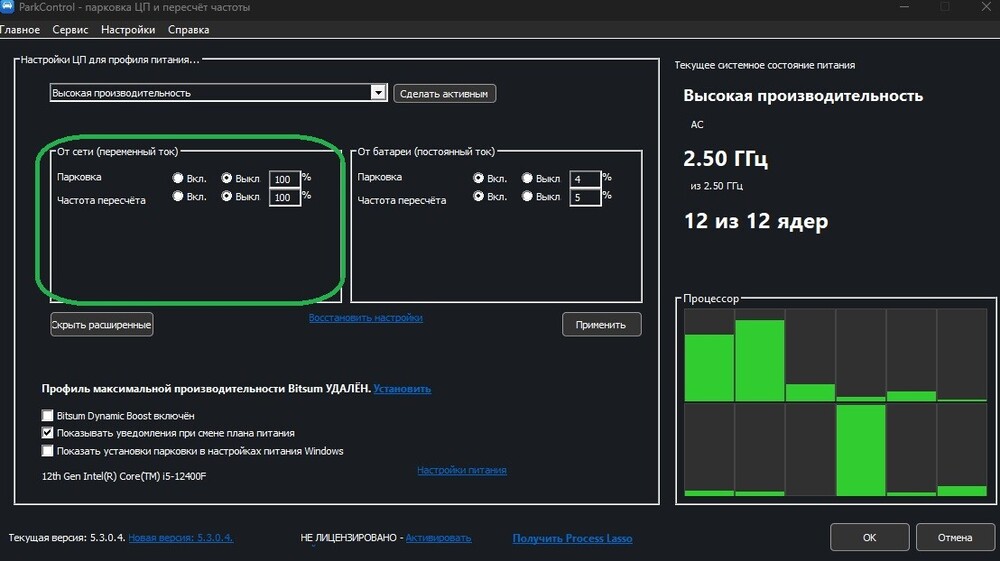Toggle Показать установки парковки в настройках checkbox
The width and height of the screenshot is (1000, 561).
[47, 451]
